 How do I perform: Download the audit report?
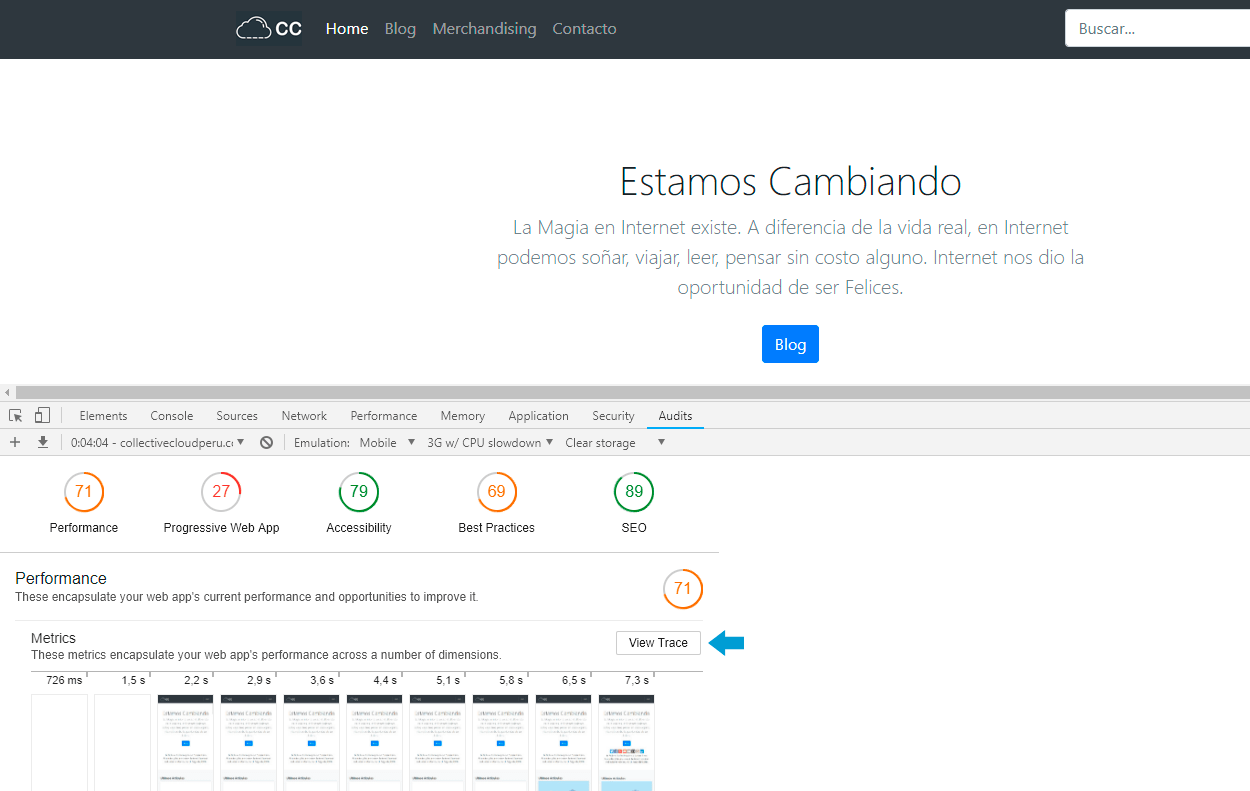[43, 442]
